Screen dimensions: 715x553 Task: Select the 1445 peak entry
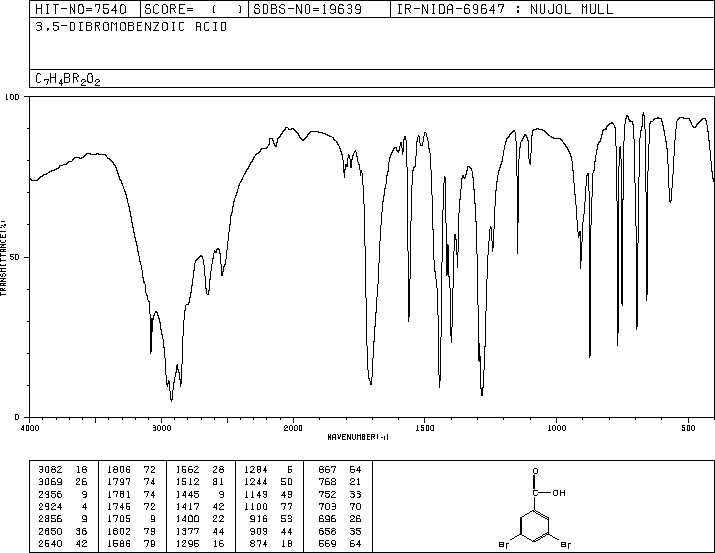200,494
